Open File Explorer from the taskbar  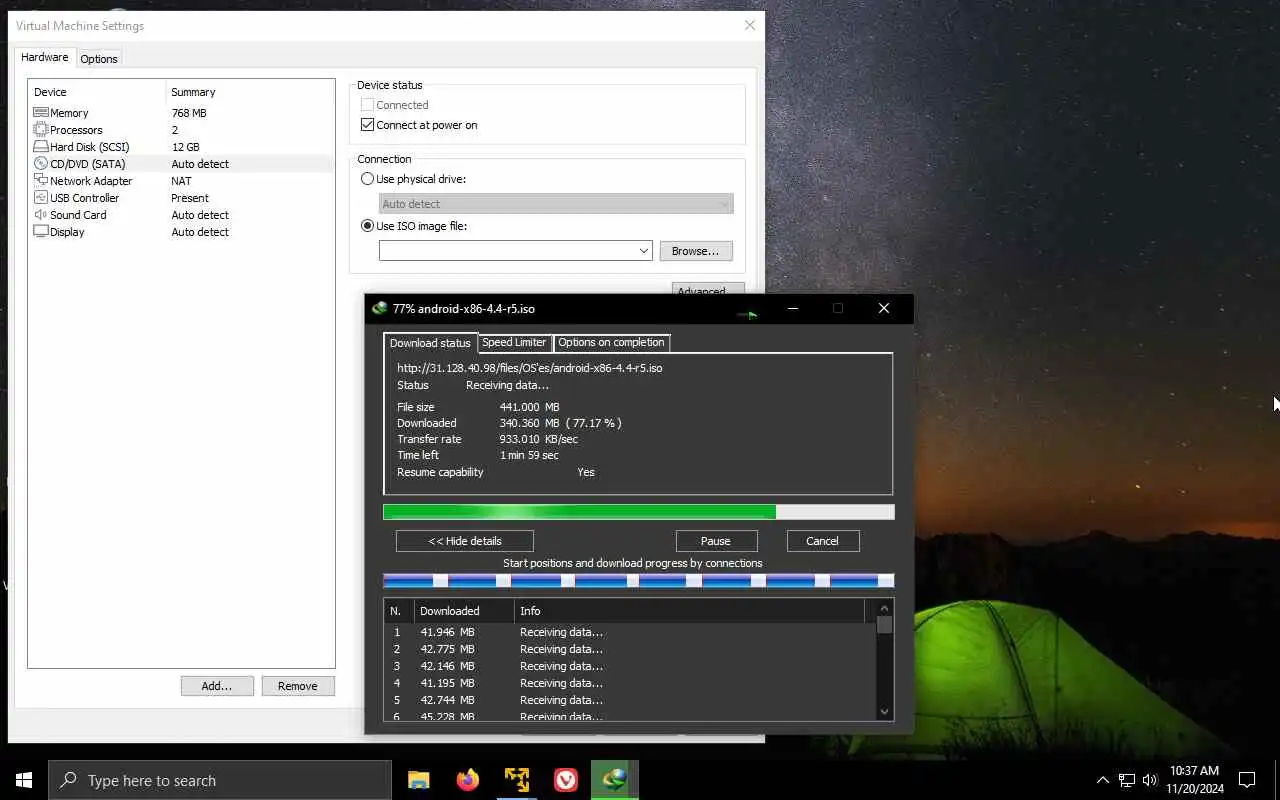click(x=418, y=780)
